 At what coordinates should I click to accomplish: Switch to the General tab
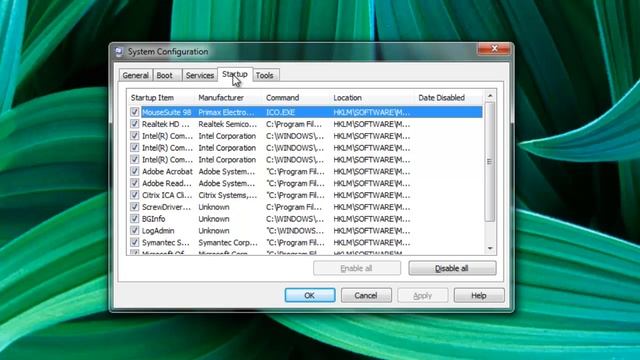click(x=136, y=76)
